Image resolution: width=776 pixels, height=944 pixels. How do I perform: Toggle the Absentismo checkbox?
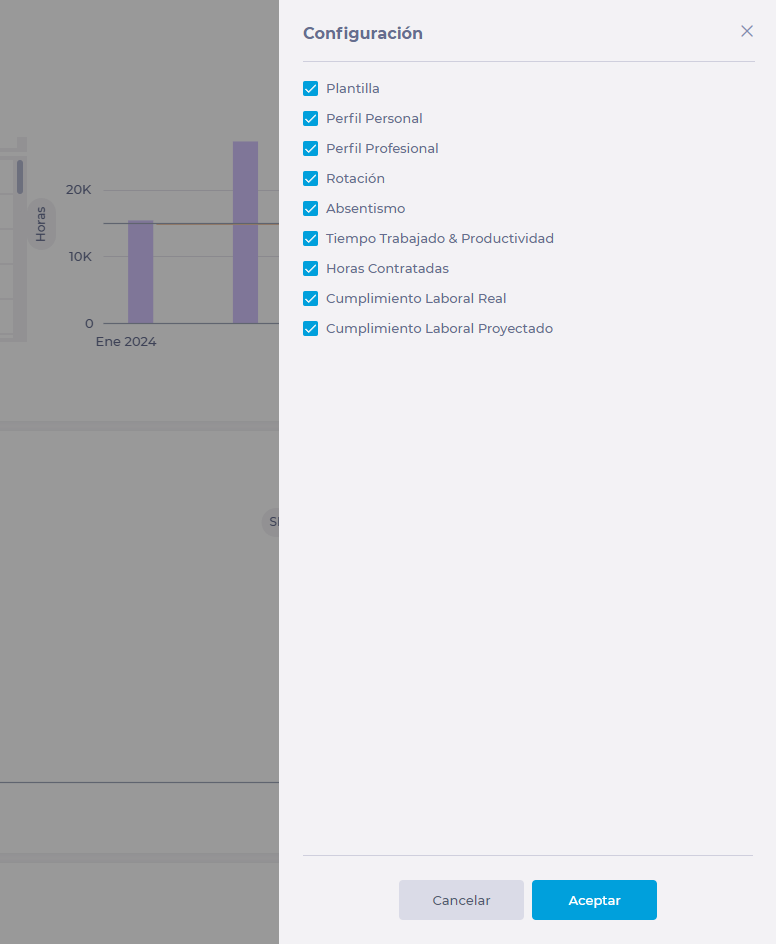pos(310,209)
